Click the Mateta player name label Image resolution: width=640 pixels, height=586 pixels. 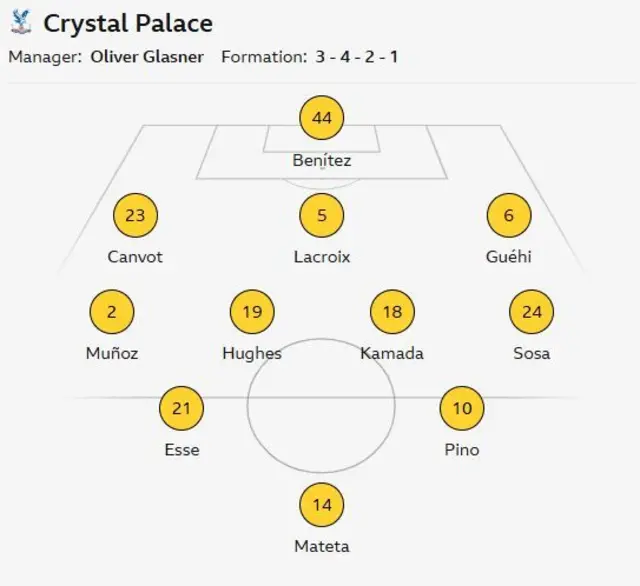coord(322,546)
